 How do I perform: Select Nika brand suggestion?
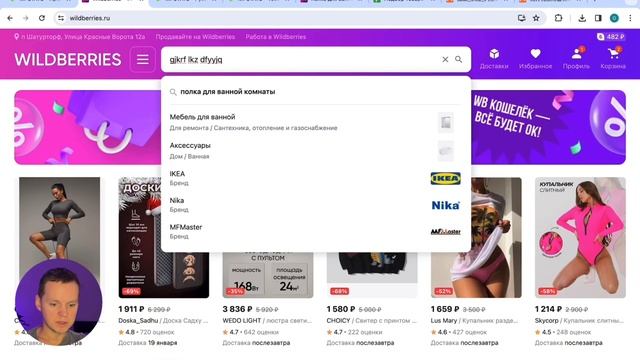pyautogui.click(x=316, y=205)
